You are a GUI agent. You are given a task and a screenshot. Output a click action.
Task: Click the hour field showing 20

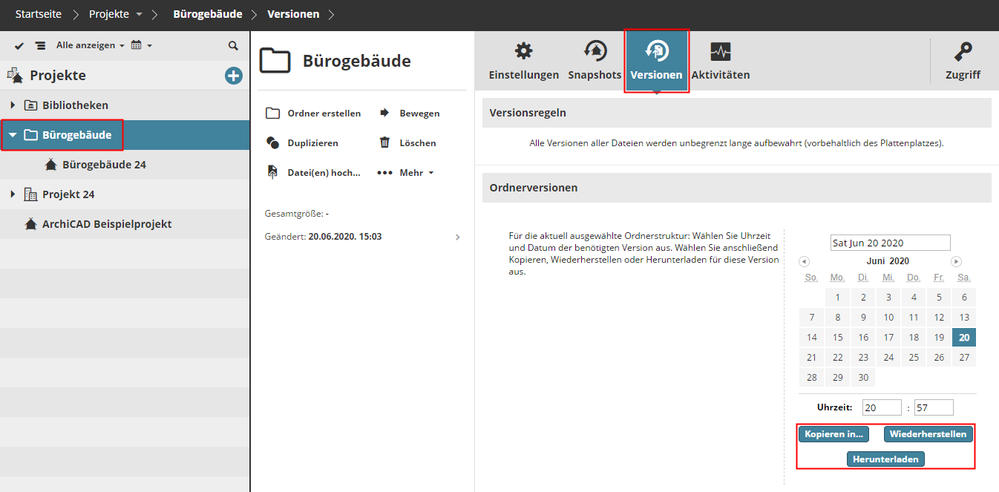tap(882, 408)
